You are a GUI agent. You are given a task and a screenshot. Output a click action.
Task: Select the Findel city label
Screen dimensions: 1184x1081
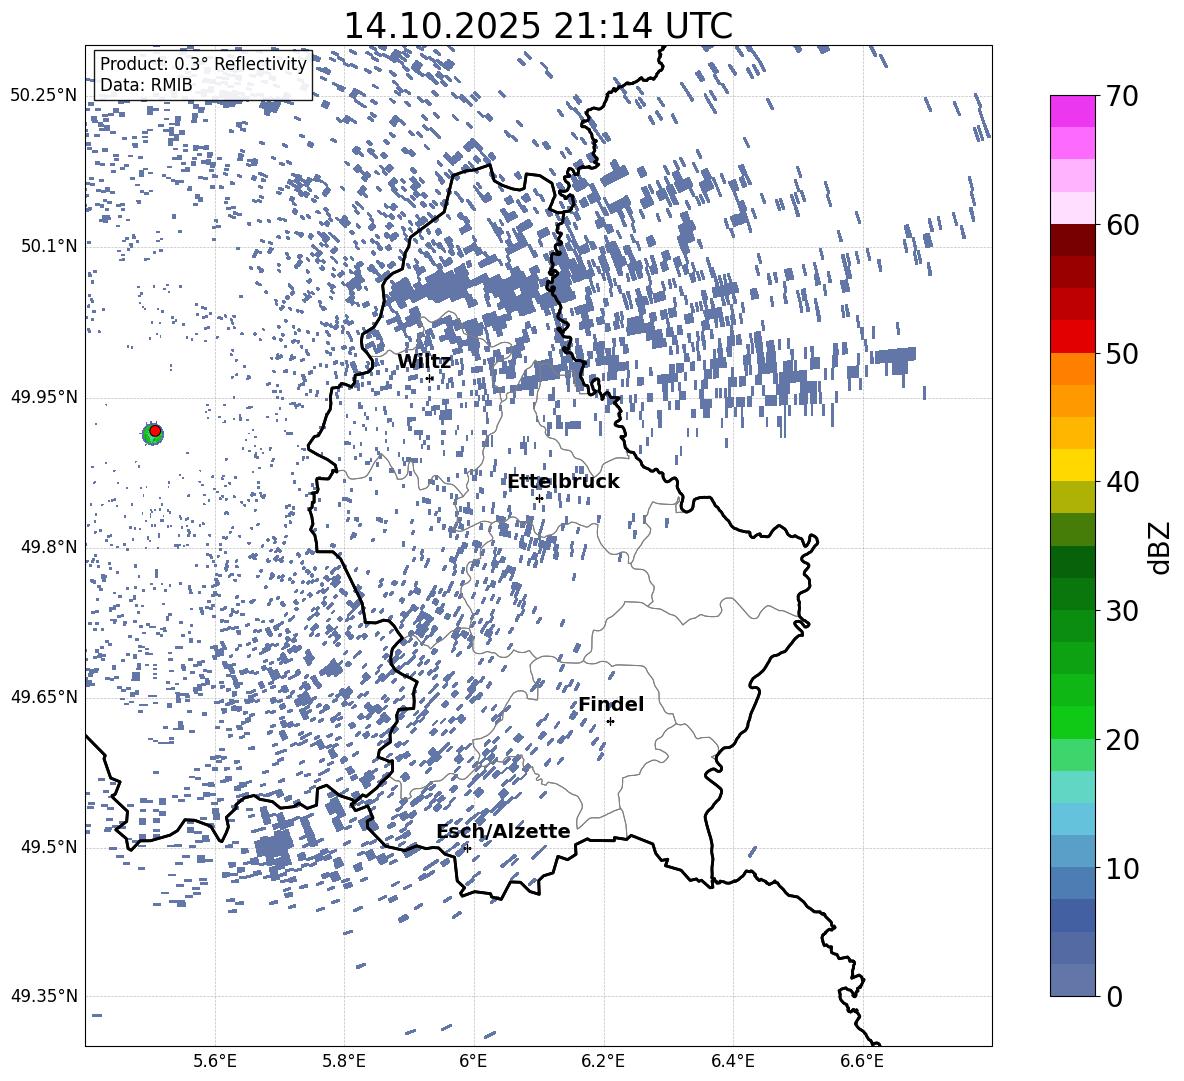click(x=611, y=704)
